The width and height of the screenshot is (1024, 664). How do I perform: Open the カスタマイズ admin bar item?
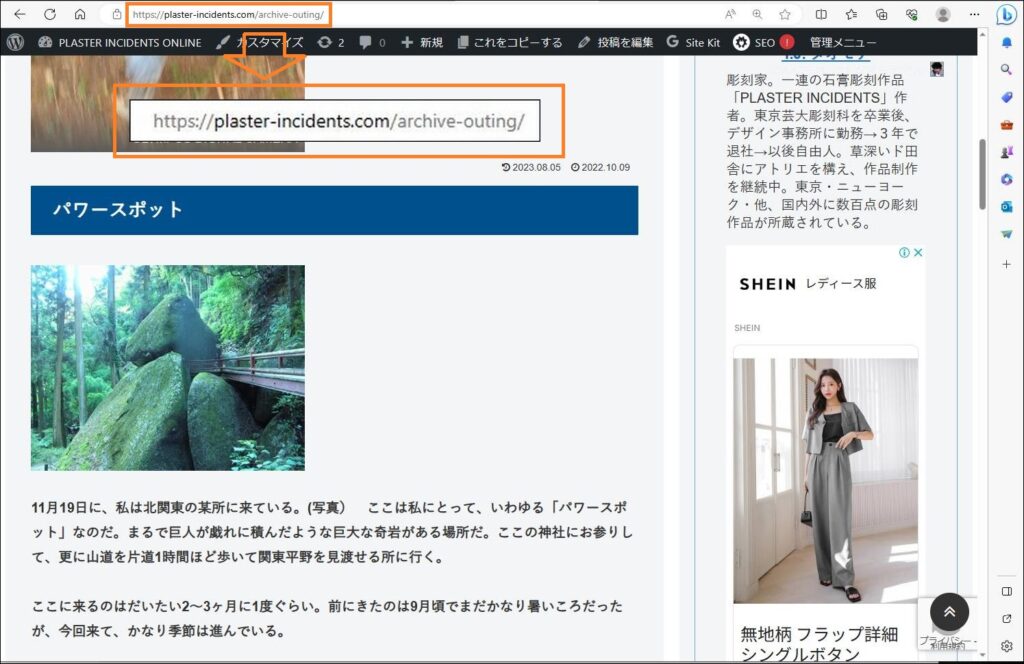pos(260,42)
